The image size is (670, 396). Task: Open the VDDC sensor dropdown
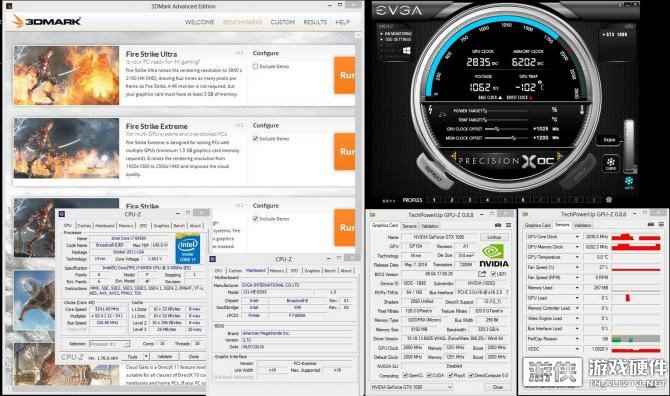(577, 349)
